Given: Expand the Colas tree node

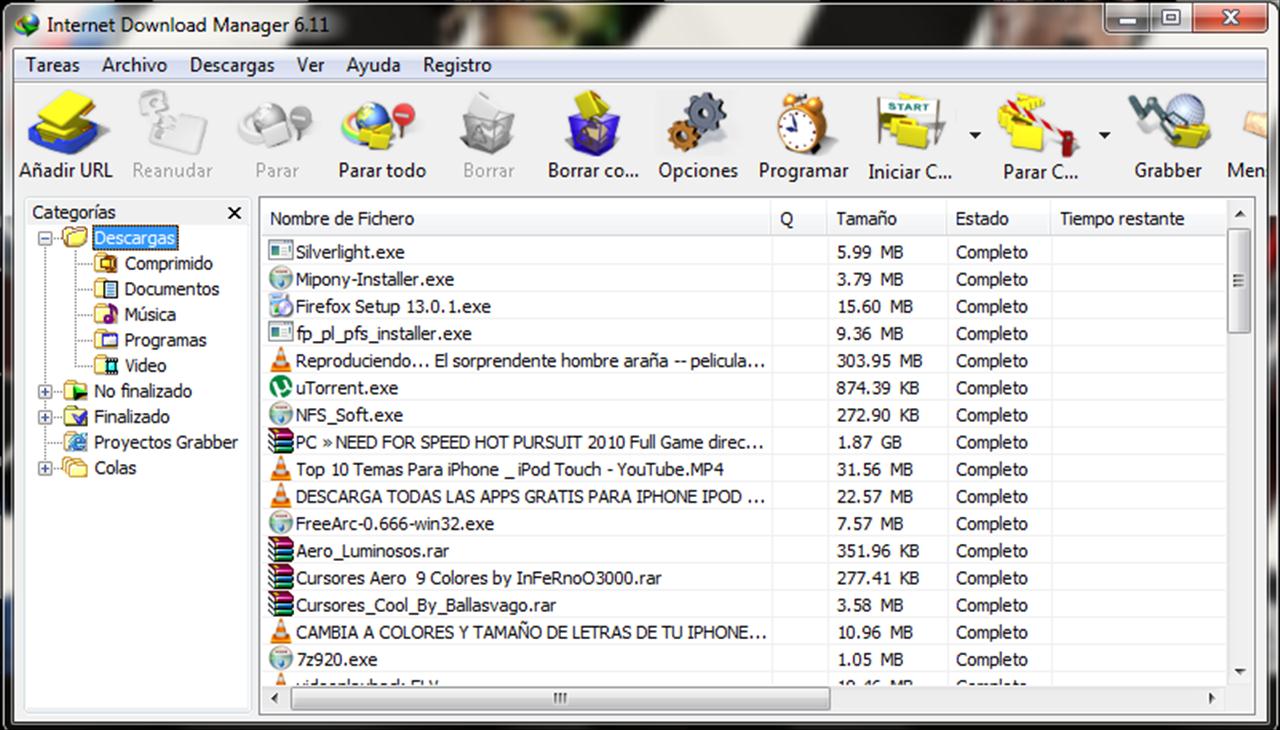Looking at the screenshot, I should (x=45, y=468).
